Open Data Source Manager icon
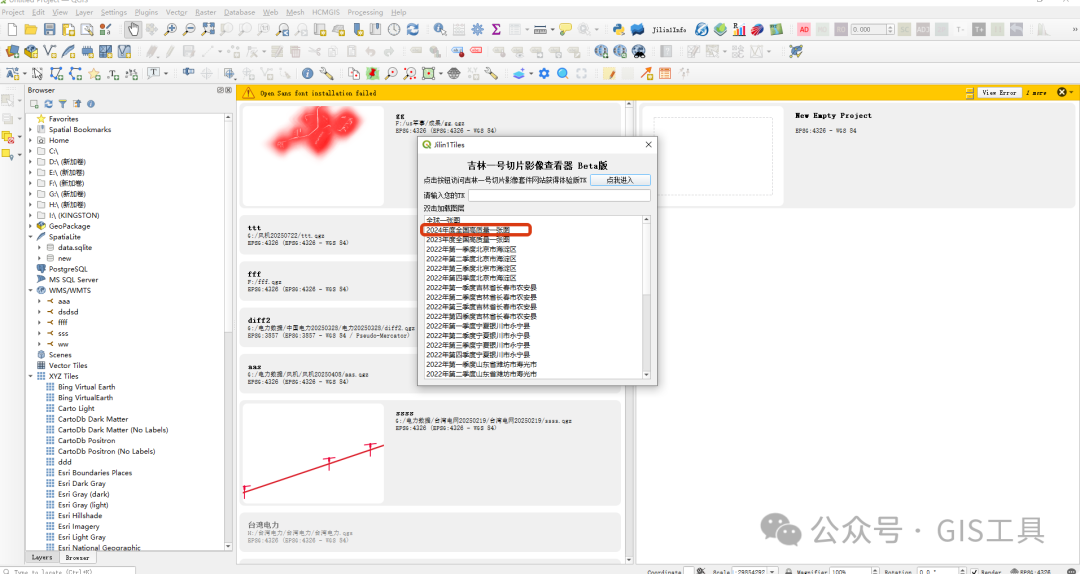 tap(12, 52)
